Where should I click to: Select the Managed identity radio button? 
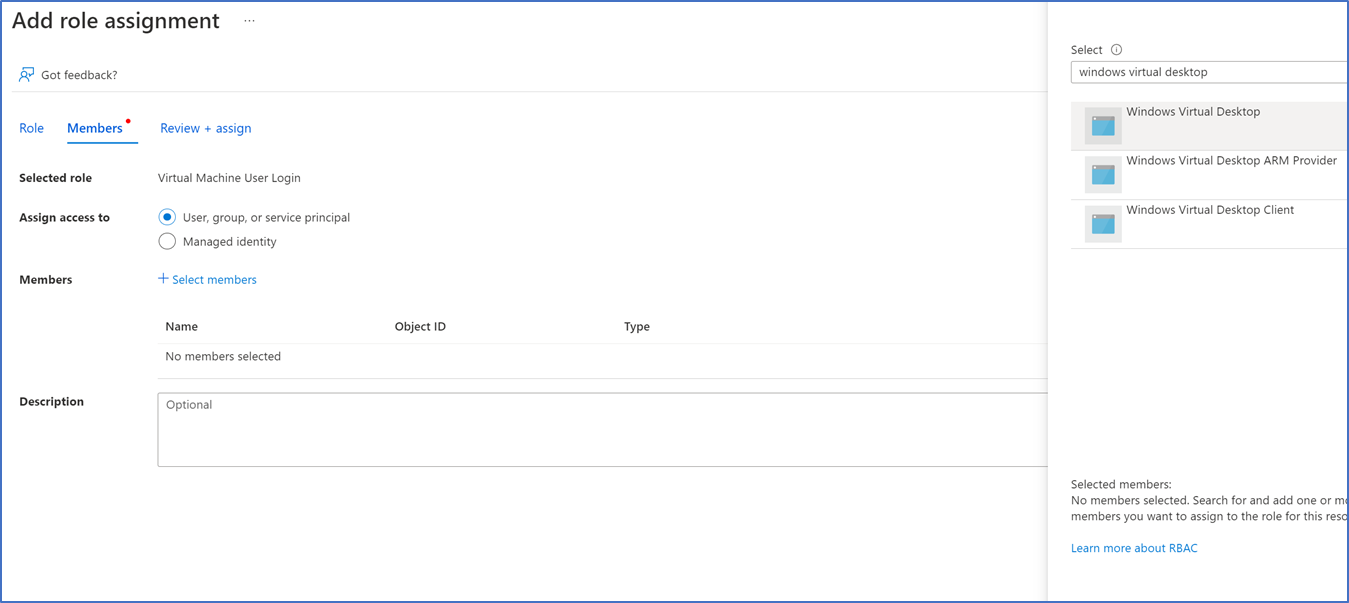[167, 241]
